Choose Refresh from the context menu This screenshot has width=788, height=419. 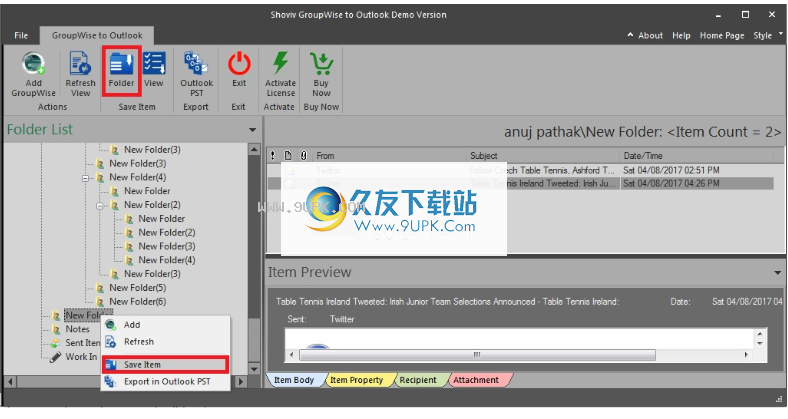[x=166, y=342]
